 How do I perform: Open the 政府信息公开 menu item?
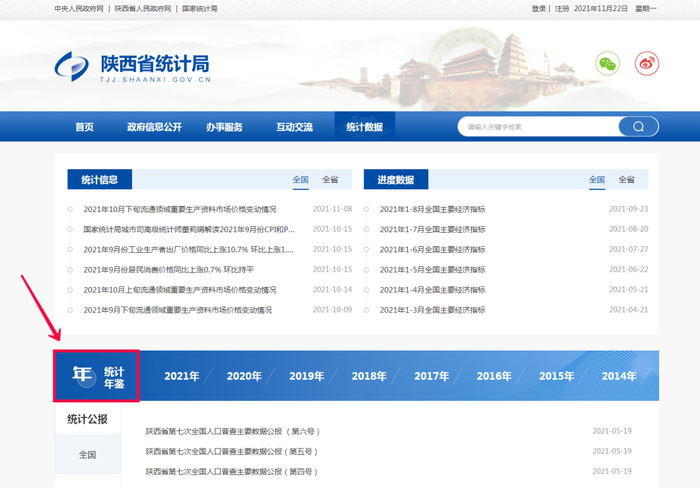(154, 127)
